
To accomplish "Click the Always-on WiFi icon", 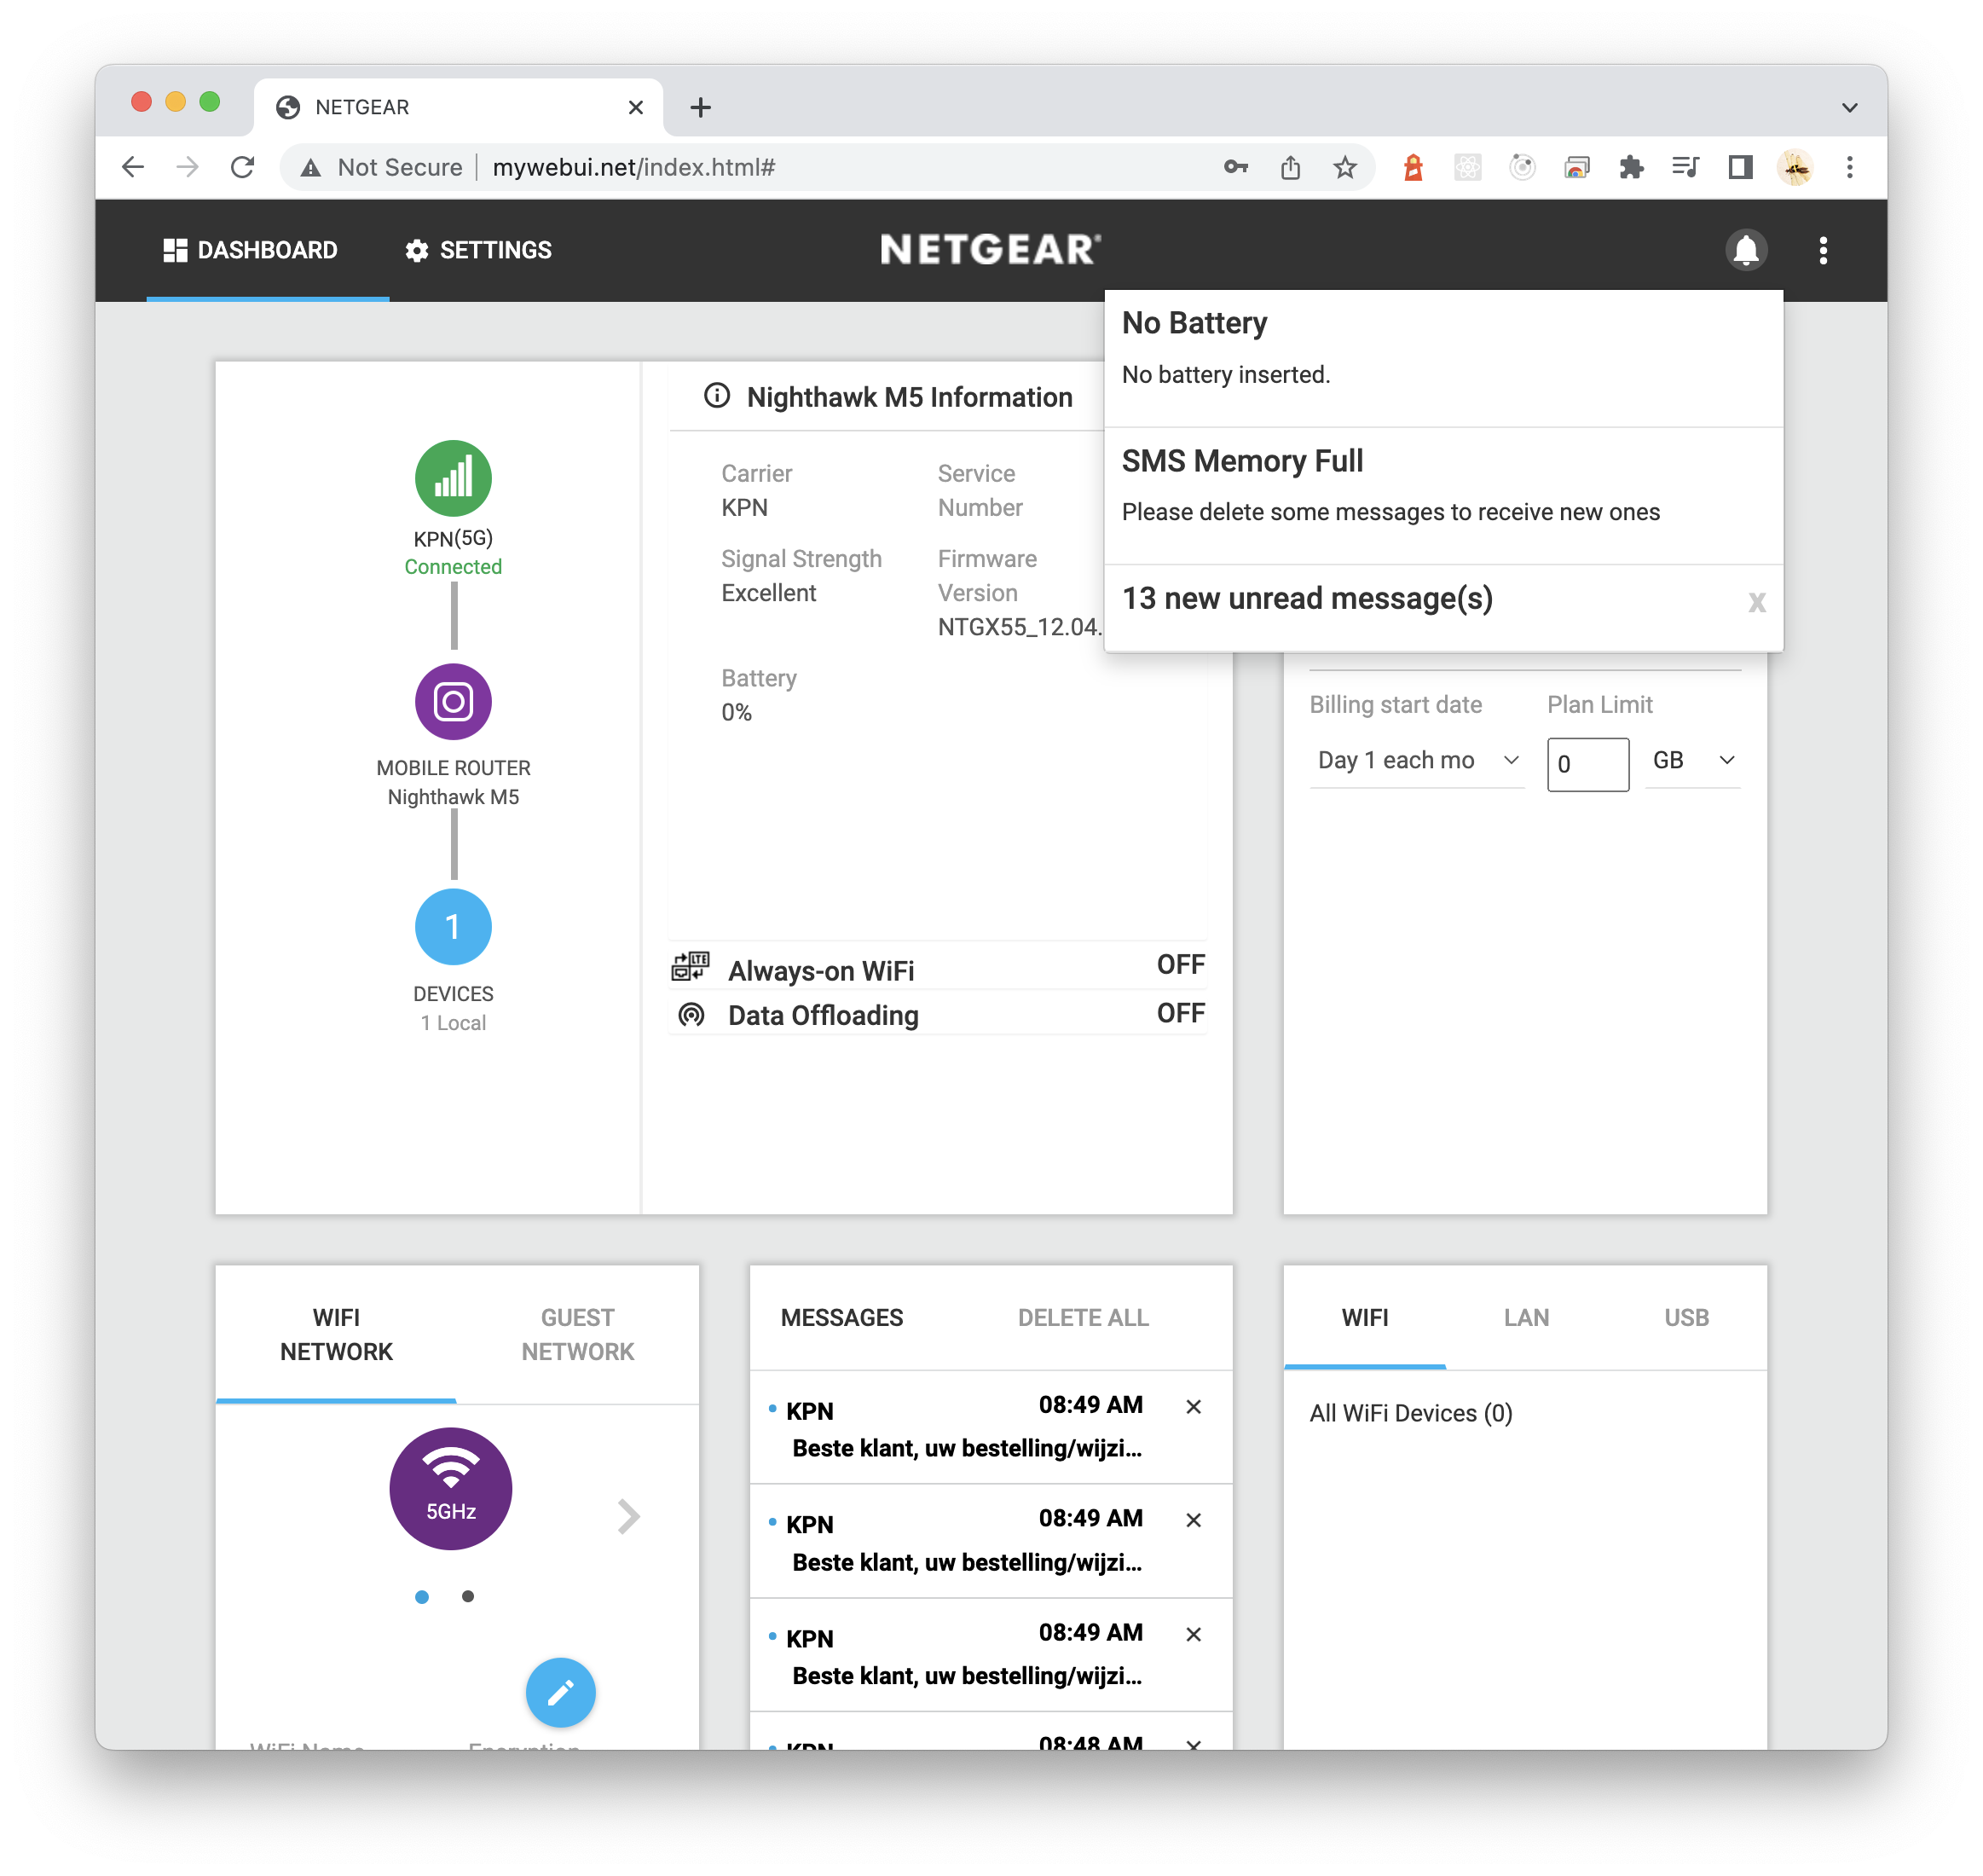I will pos(690,967).
